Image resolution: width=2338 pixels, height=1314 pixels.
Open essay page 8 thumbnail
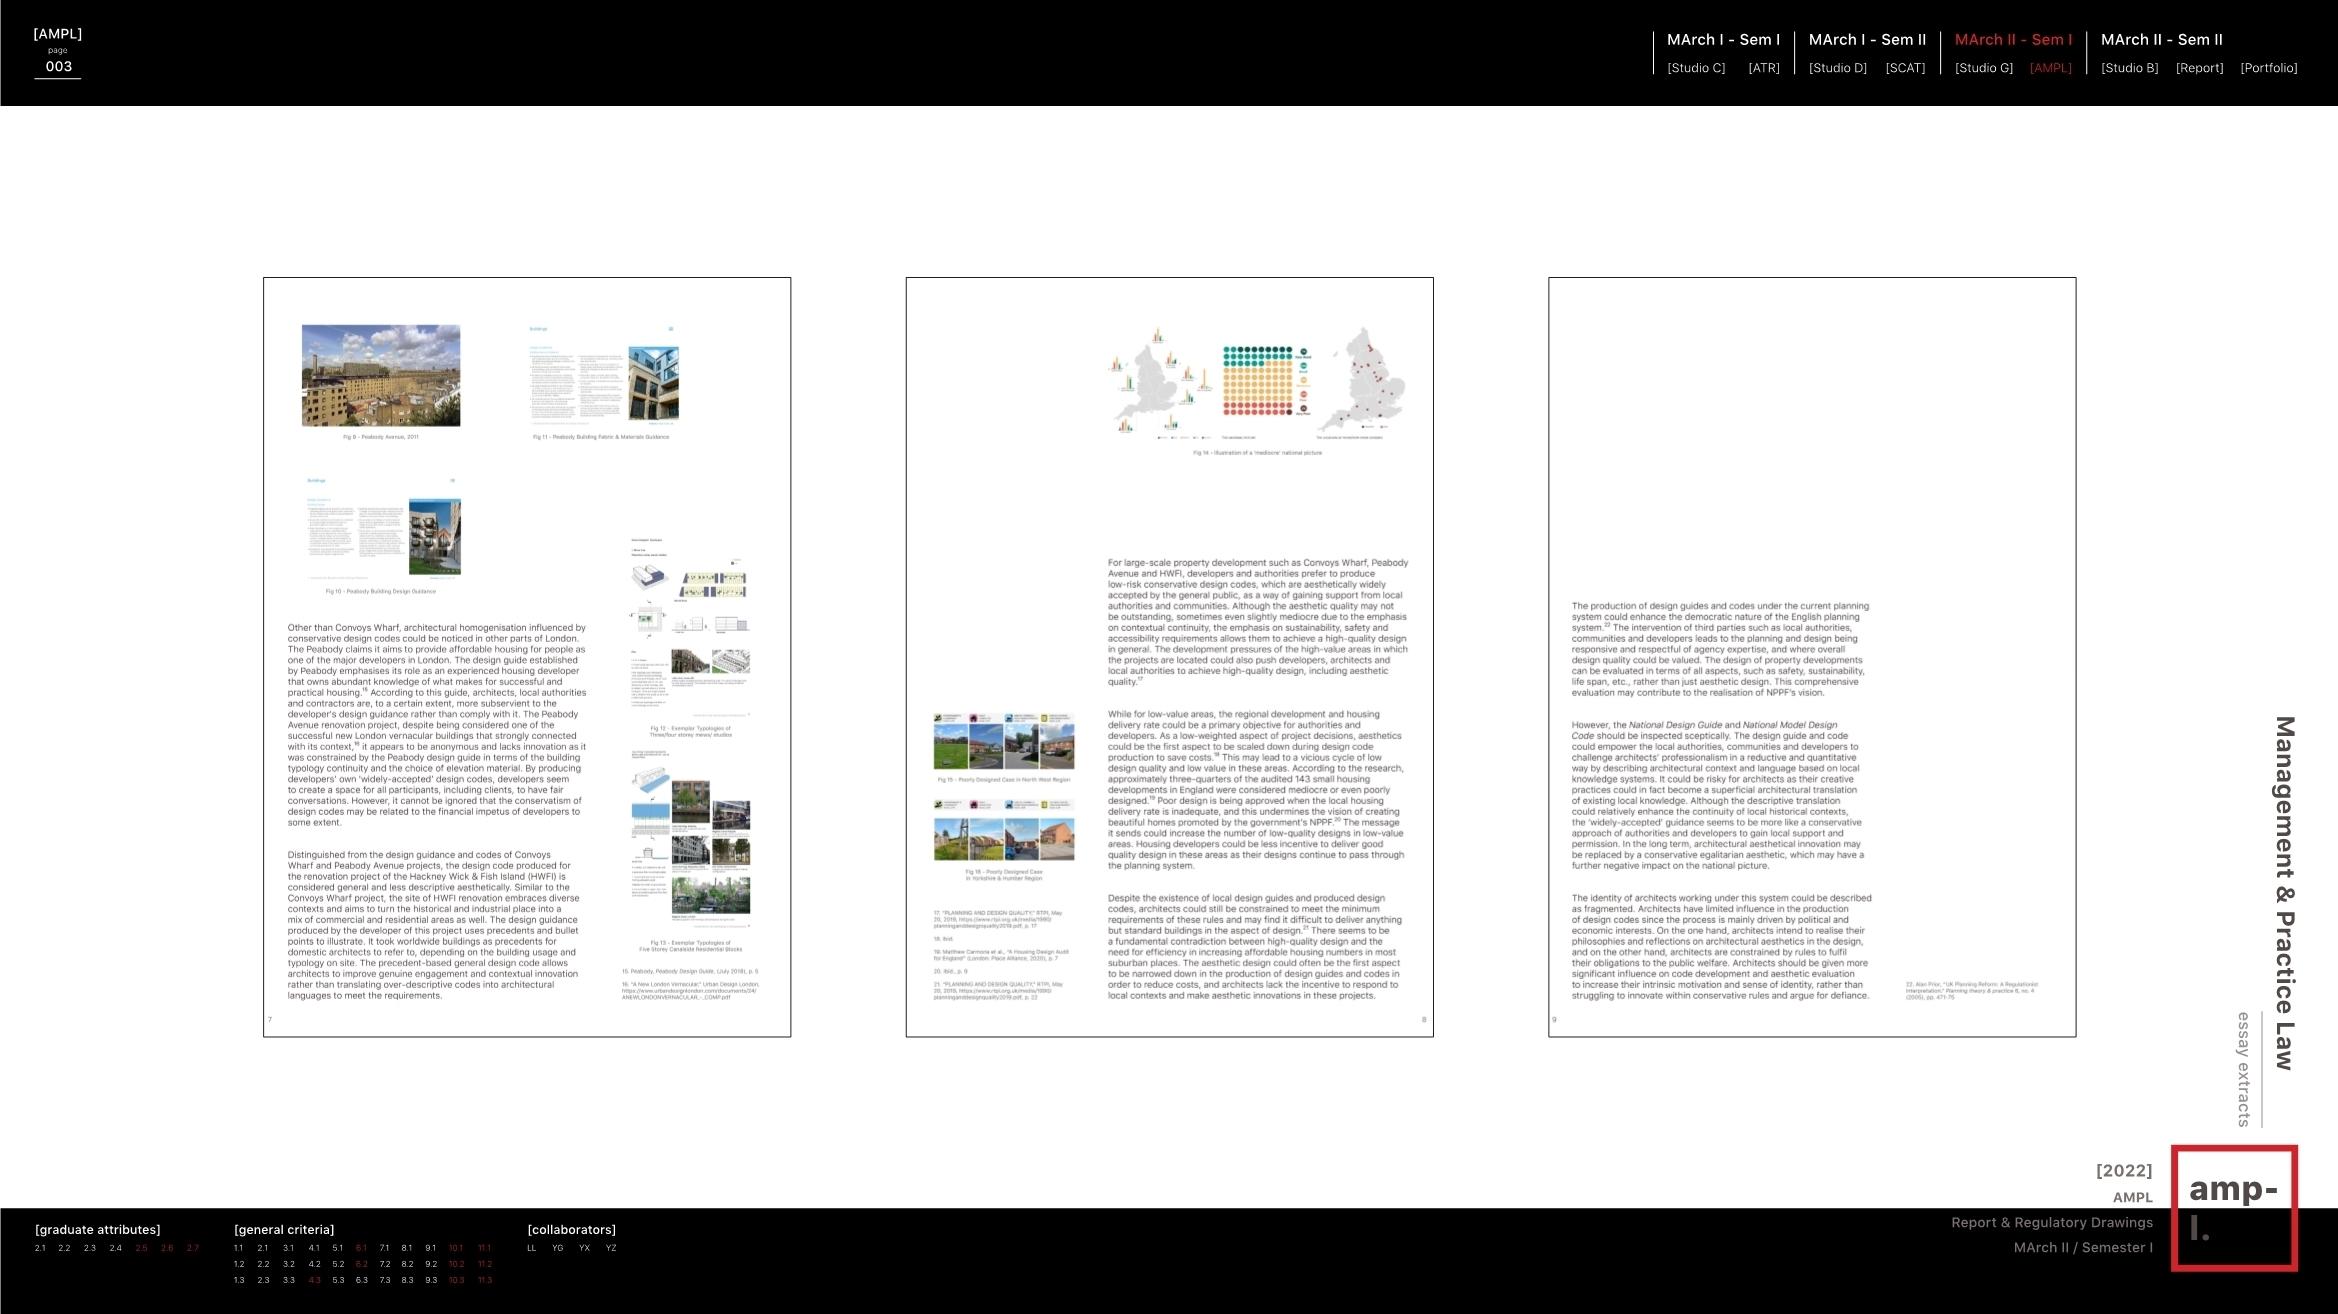(x=1169, y=657)
